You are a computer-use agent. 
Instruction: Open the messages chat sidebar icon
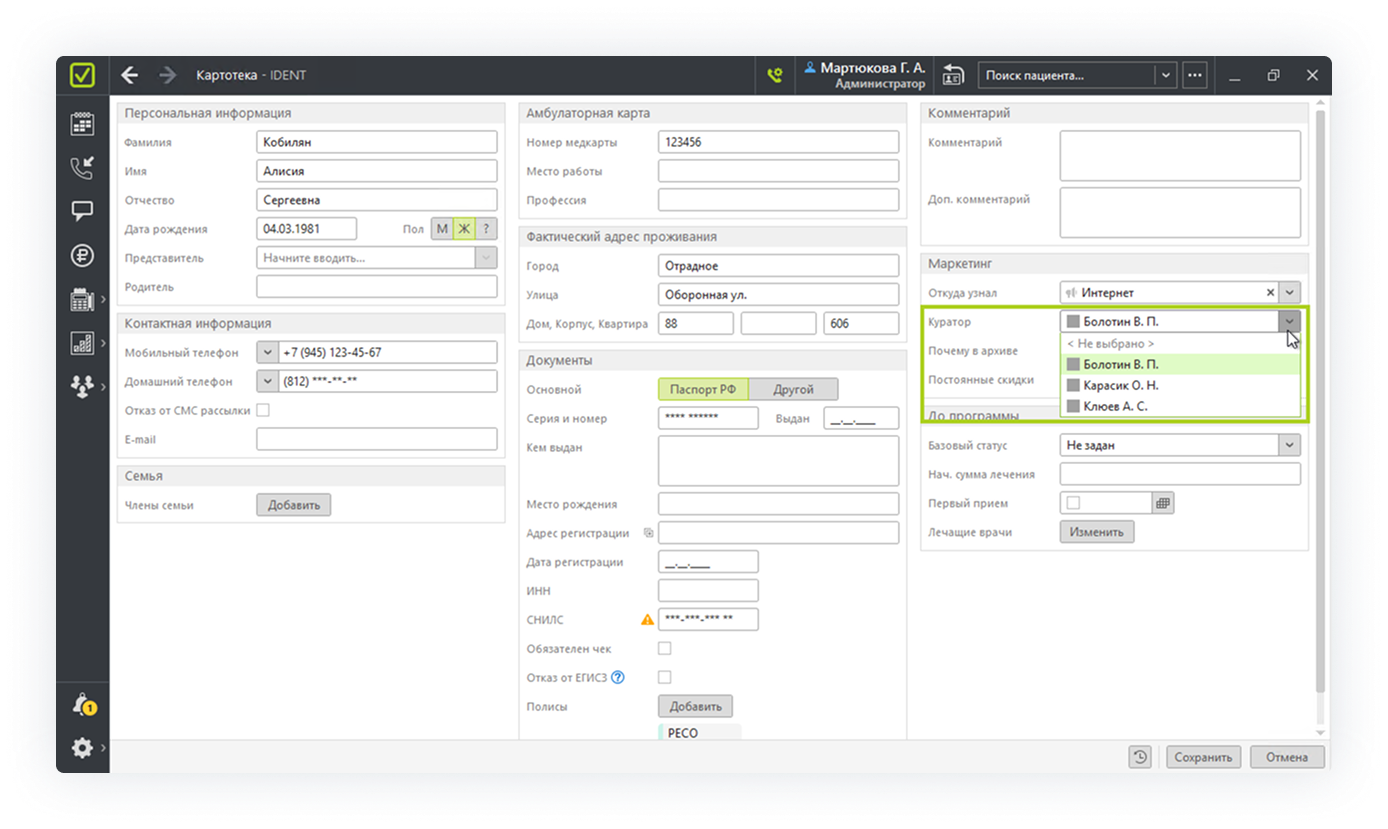coord(82,211)
